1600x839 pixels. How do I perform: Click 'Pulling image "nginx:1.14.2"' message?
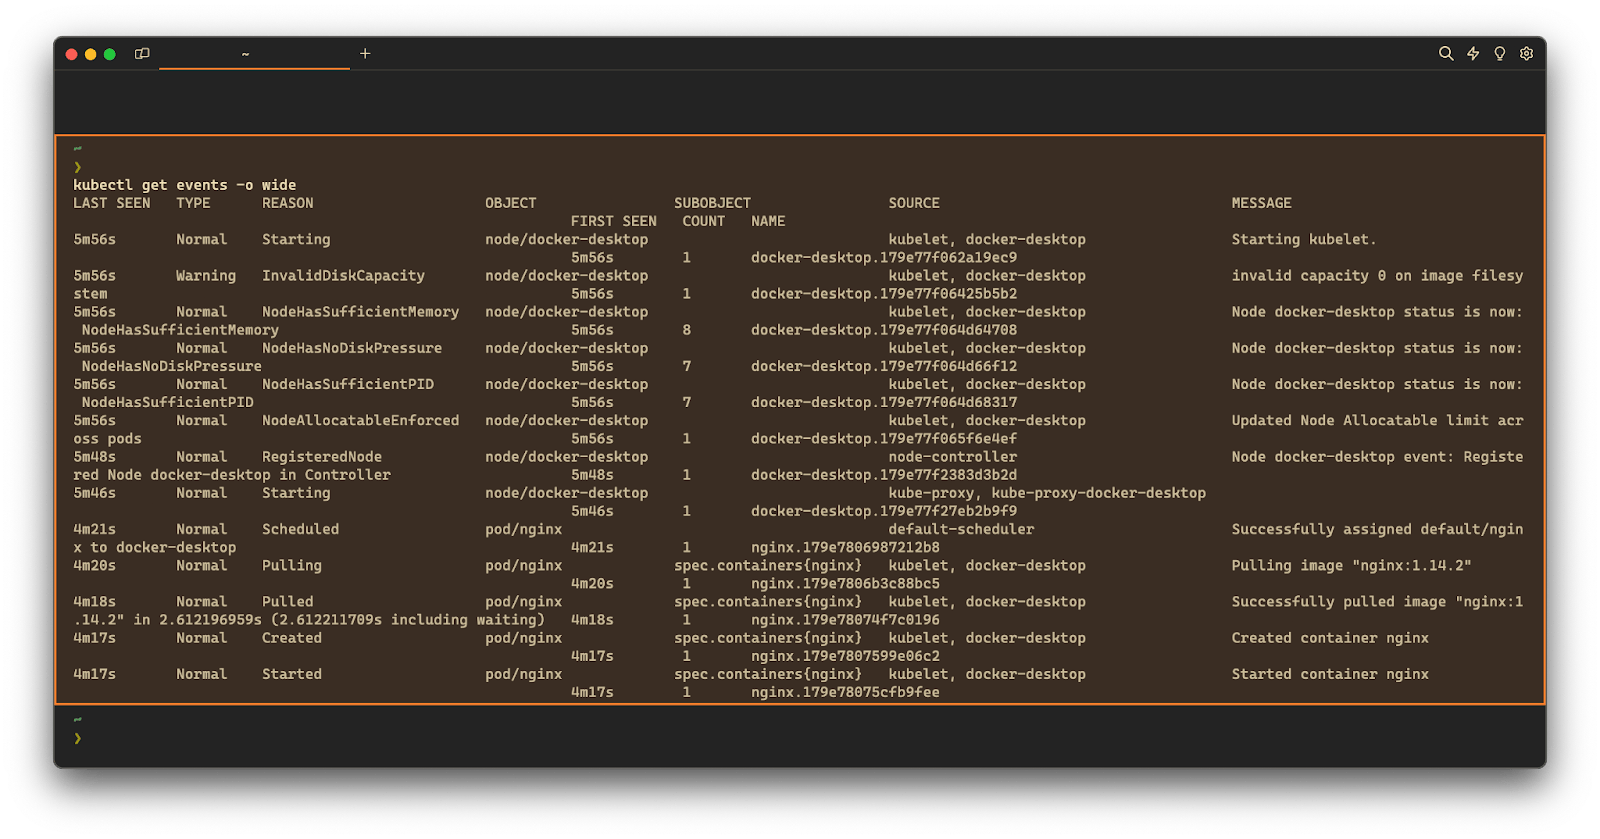click(x=1351, y=566)
